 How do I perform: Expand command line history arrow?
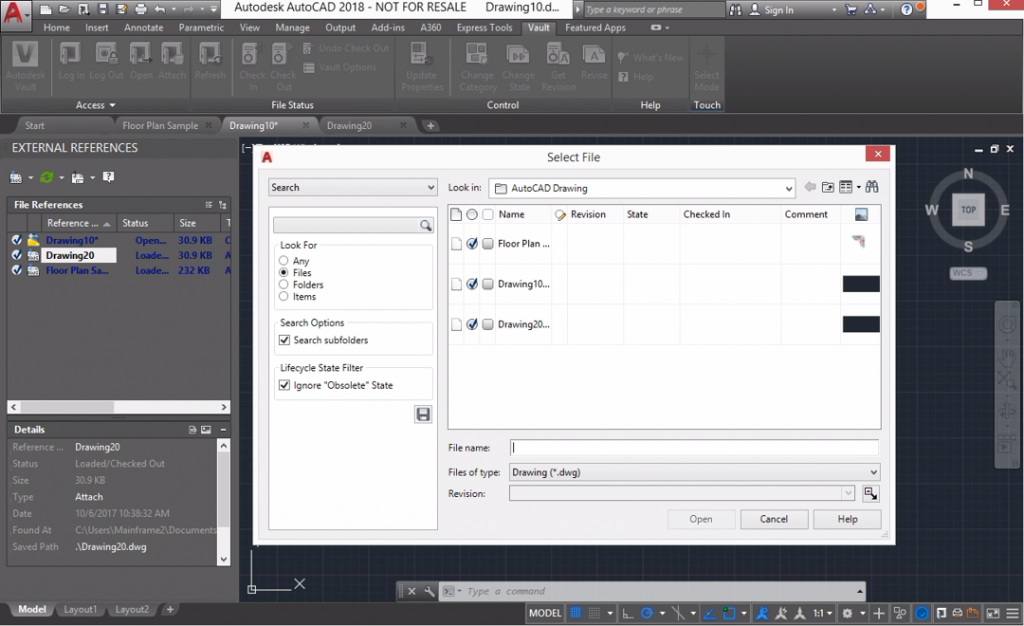(860, 591)
